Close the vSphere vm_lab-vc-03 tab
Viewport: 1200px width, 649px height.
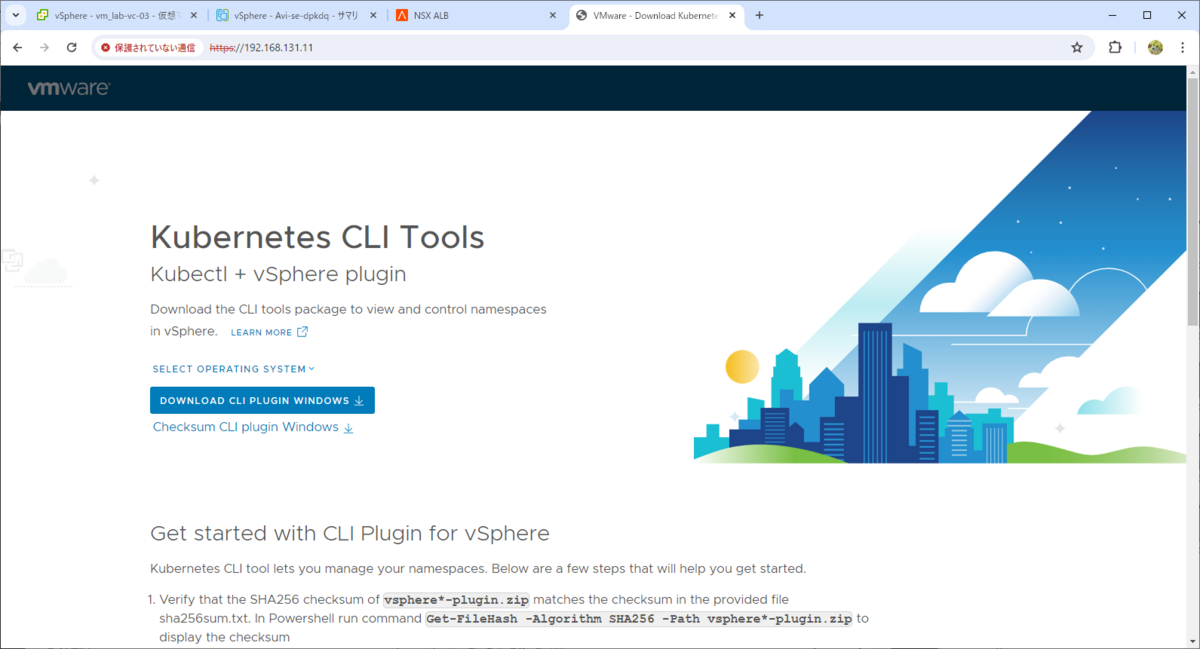[x=192, y=16]
